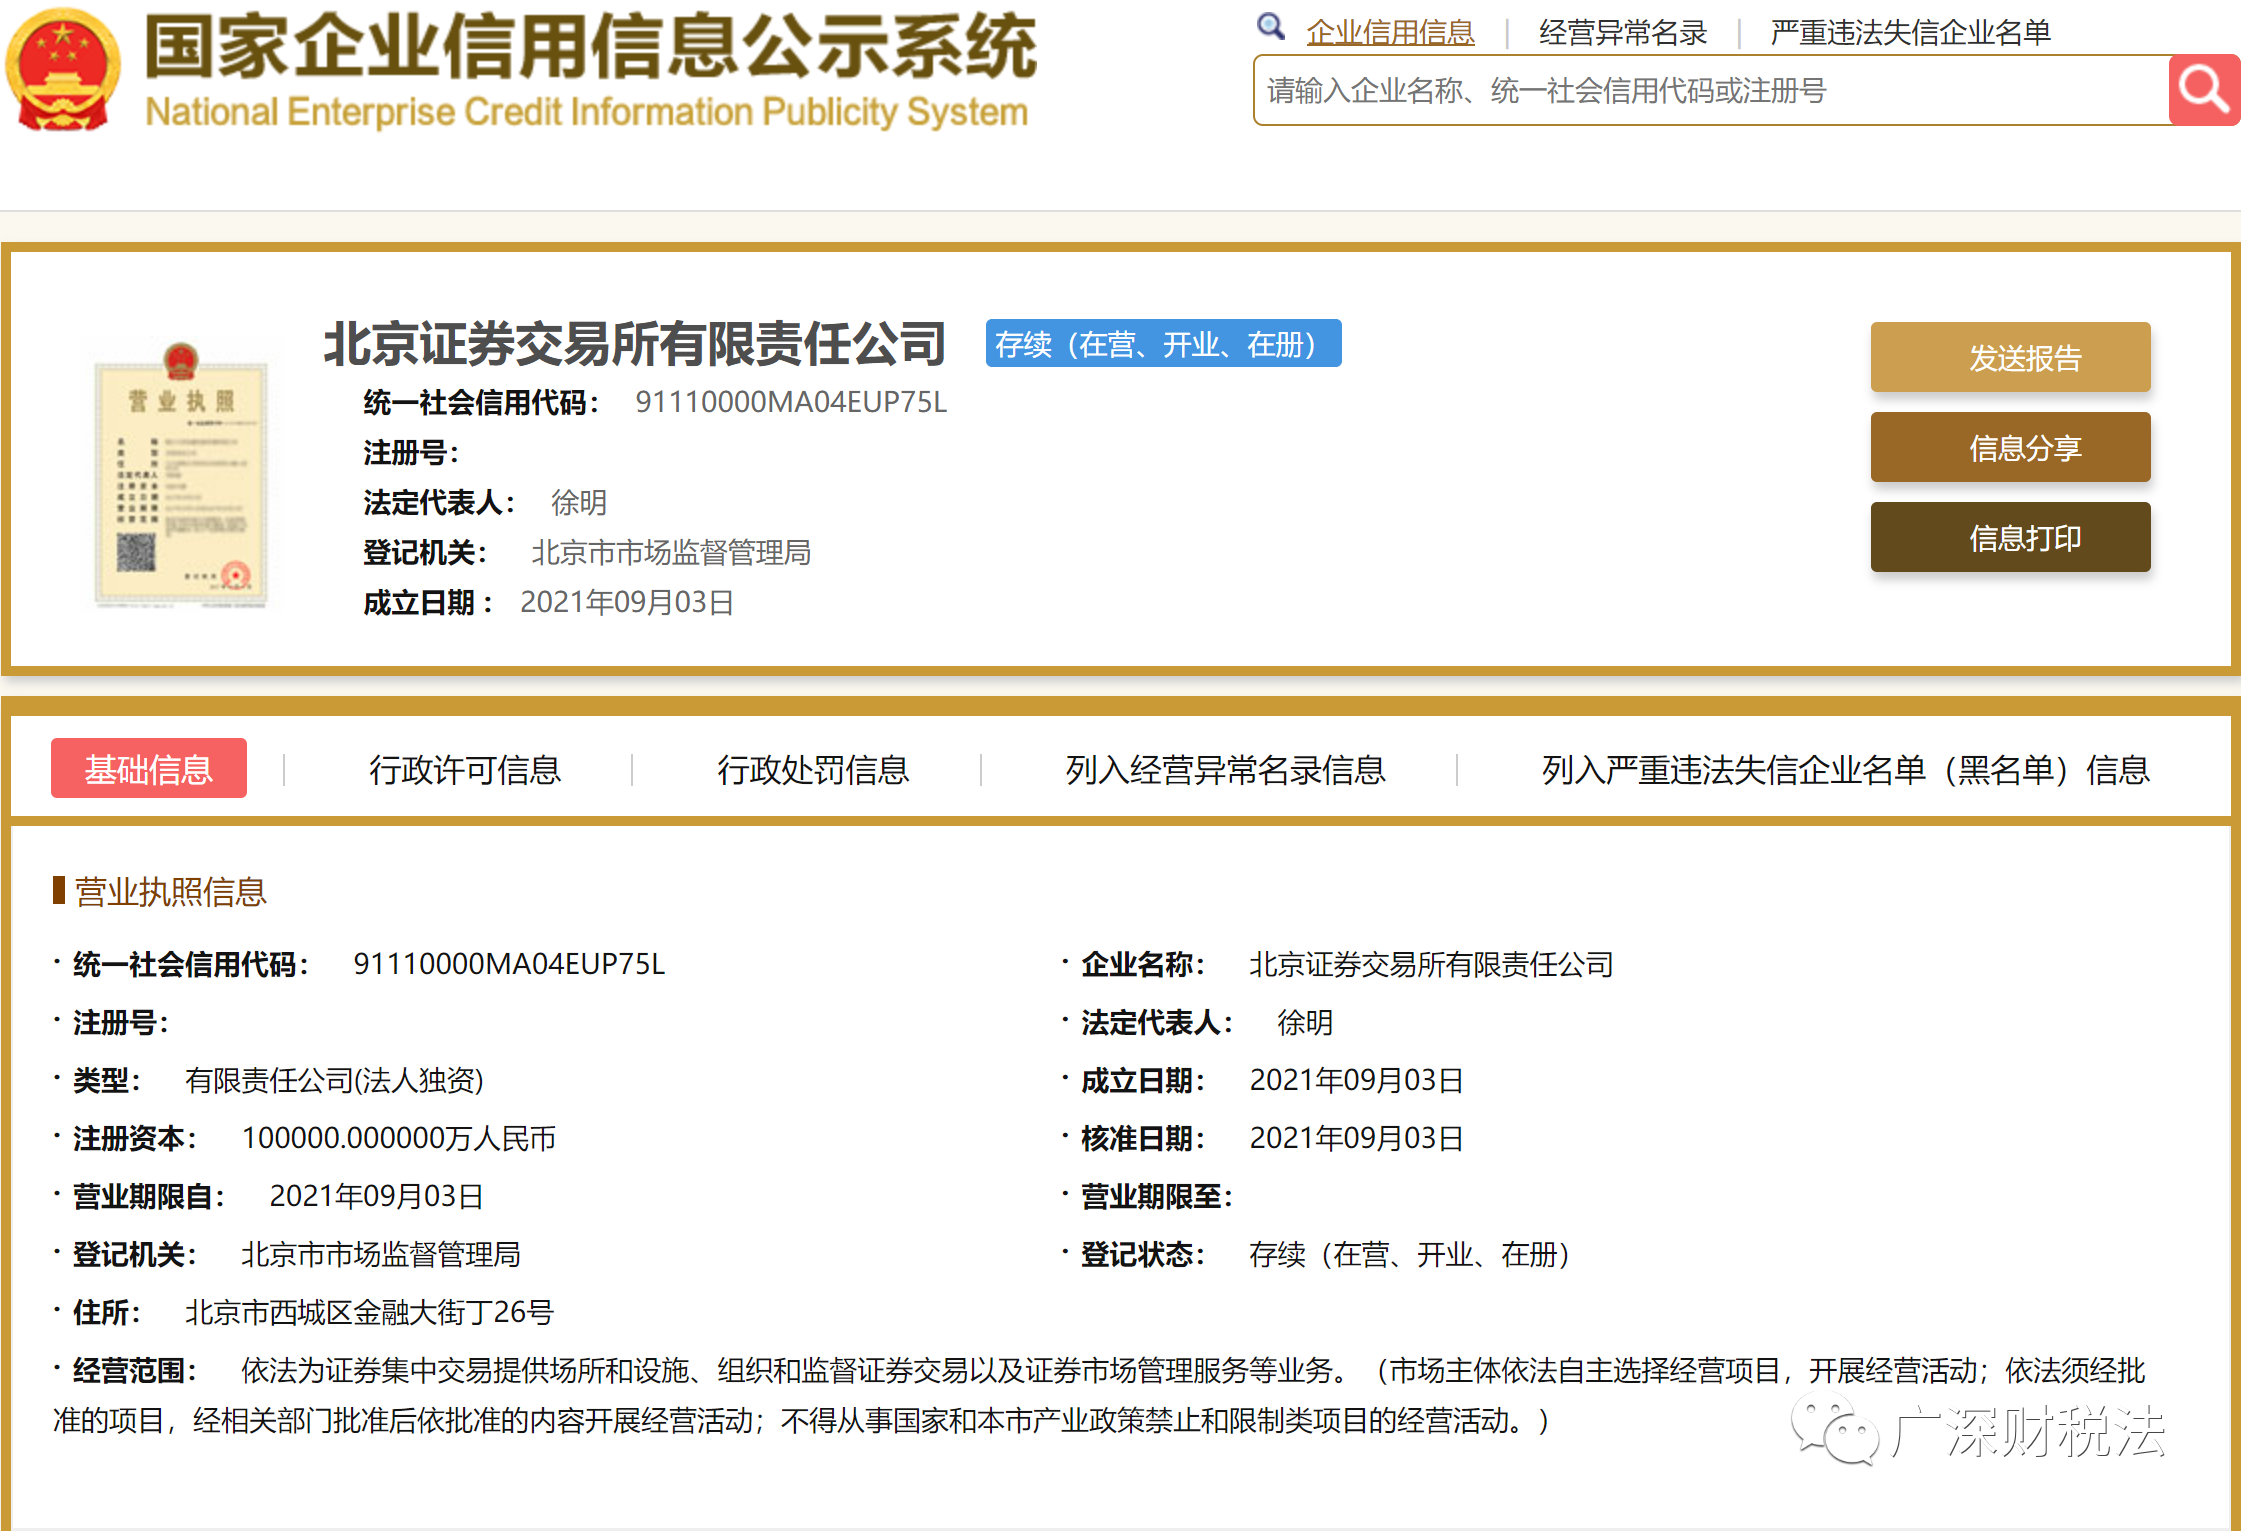The width and height of the screenshot is (2241, 1531).
Task: Click the enterprise name search input field
Action: tap(1711, 91)
